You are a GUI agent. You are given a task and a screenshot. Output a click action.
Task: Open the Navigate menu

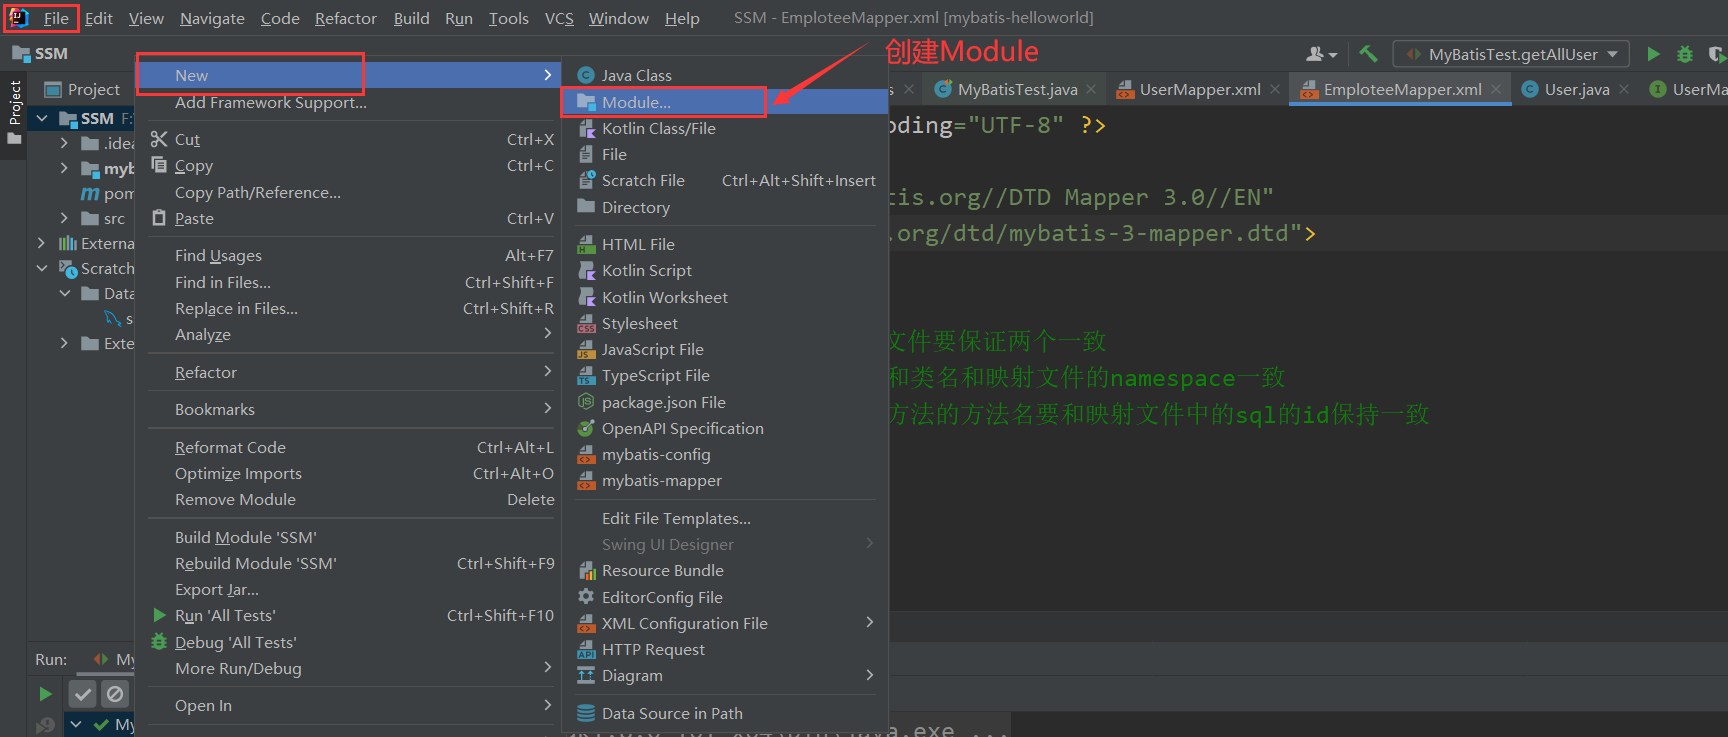tap(212, 18)
